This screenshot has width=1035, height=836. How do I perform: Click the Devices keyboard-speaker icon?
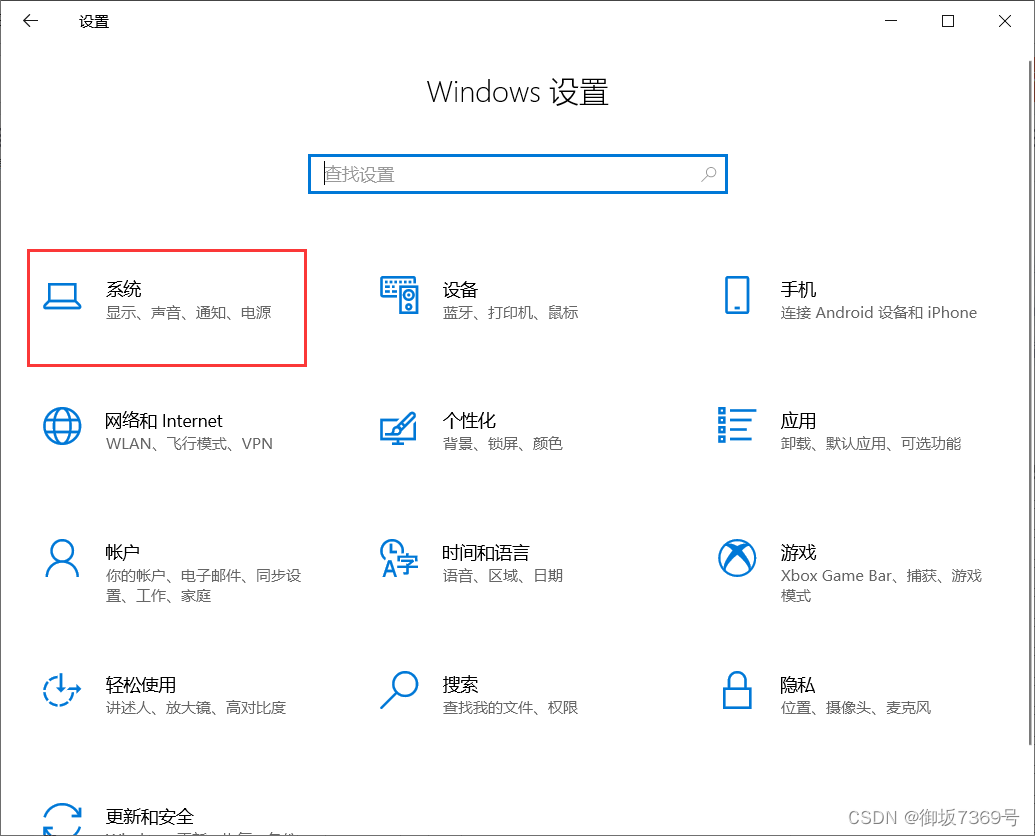[399, 295]
